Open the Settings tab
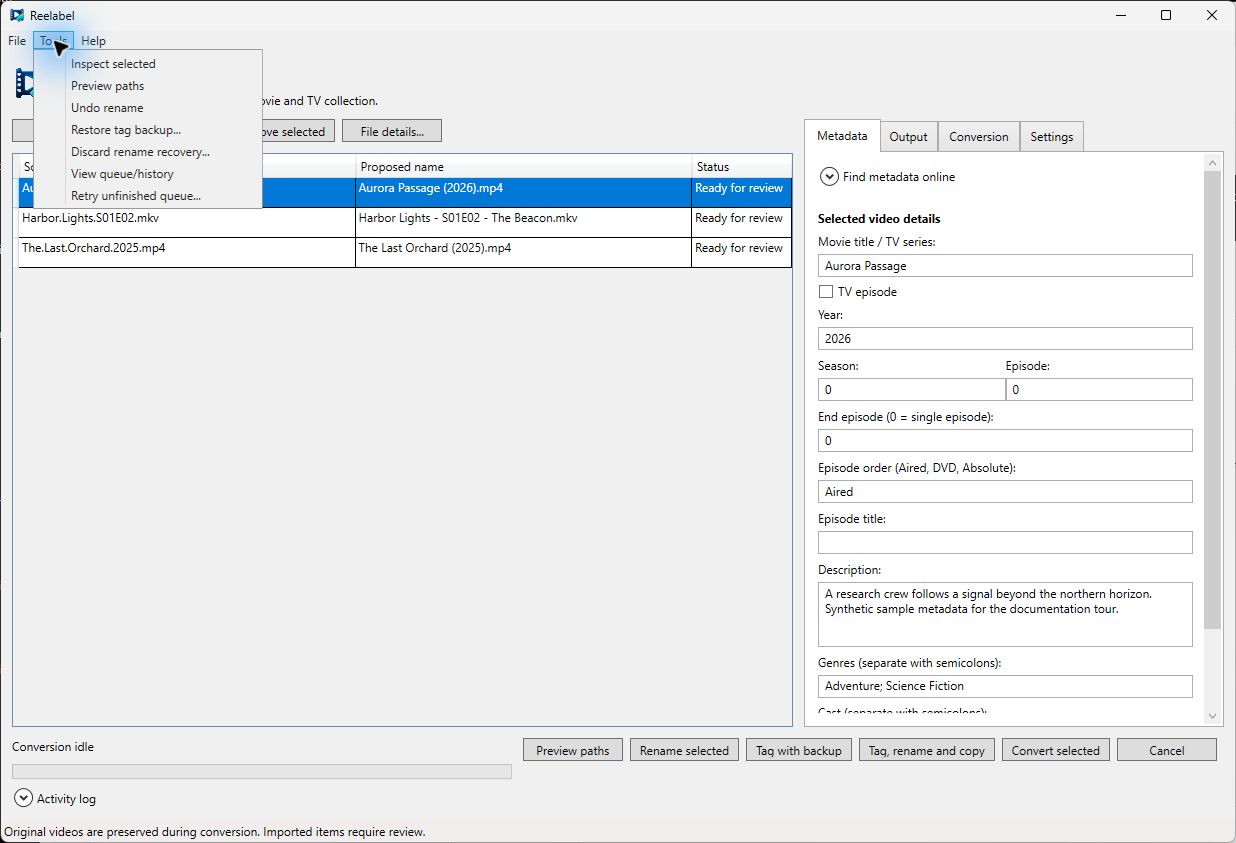1236x843 pixels. tap(1052, 137)
